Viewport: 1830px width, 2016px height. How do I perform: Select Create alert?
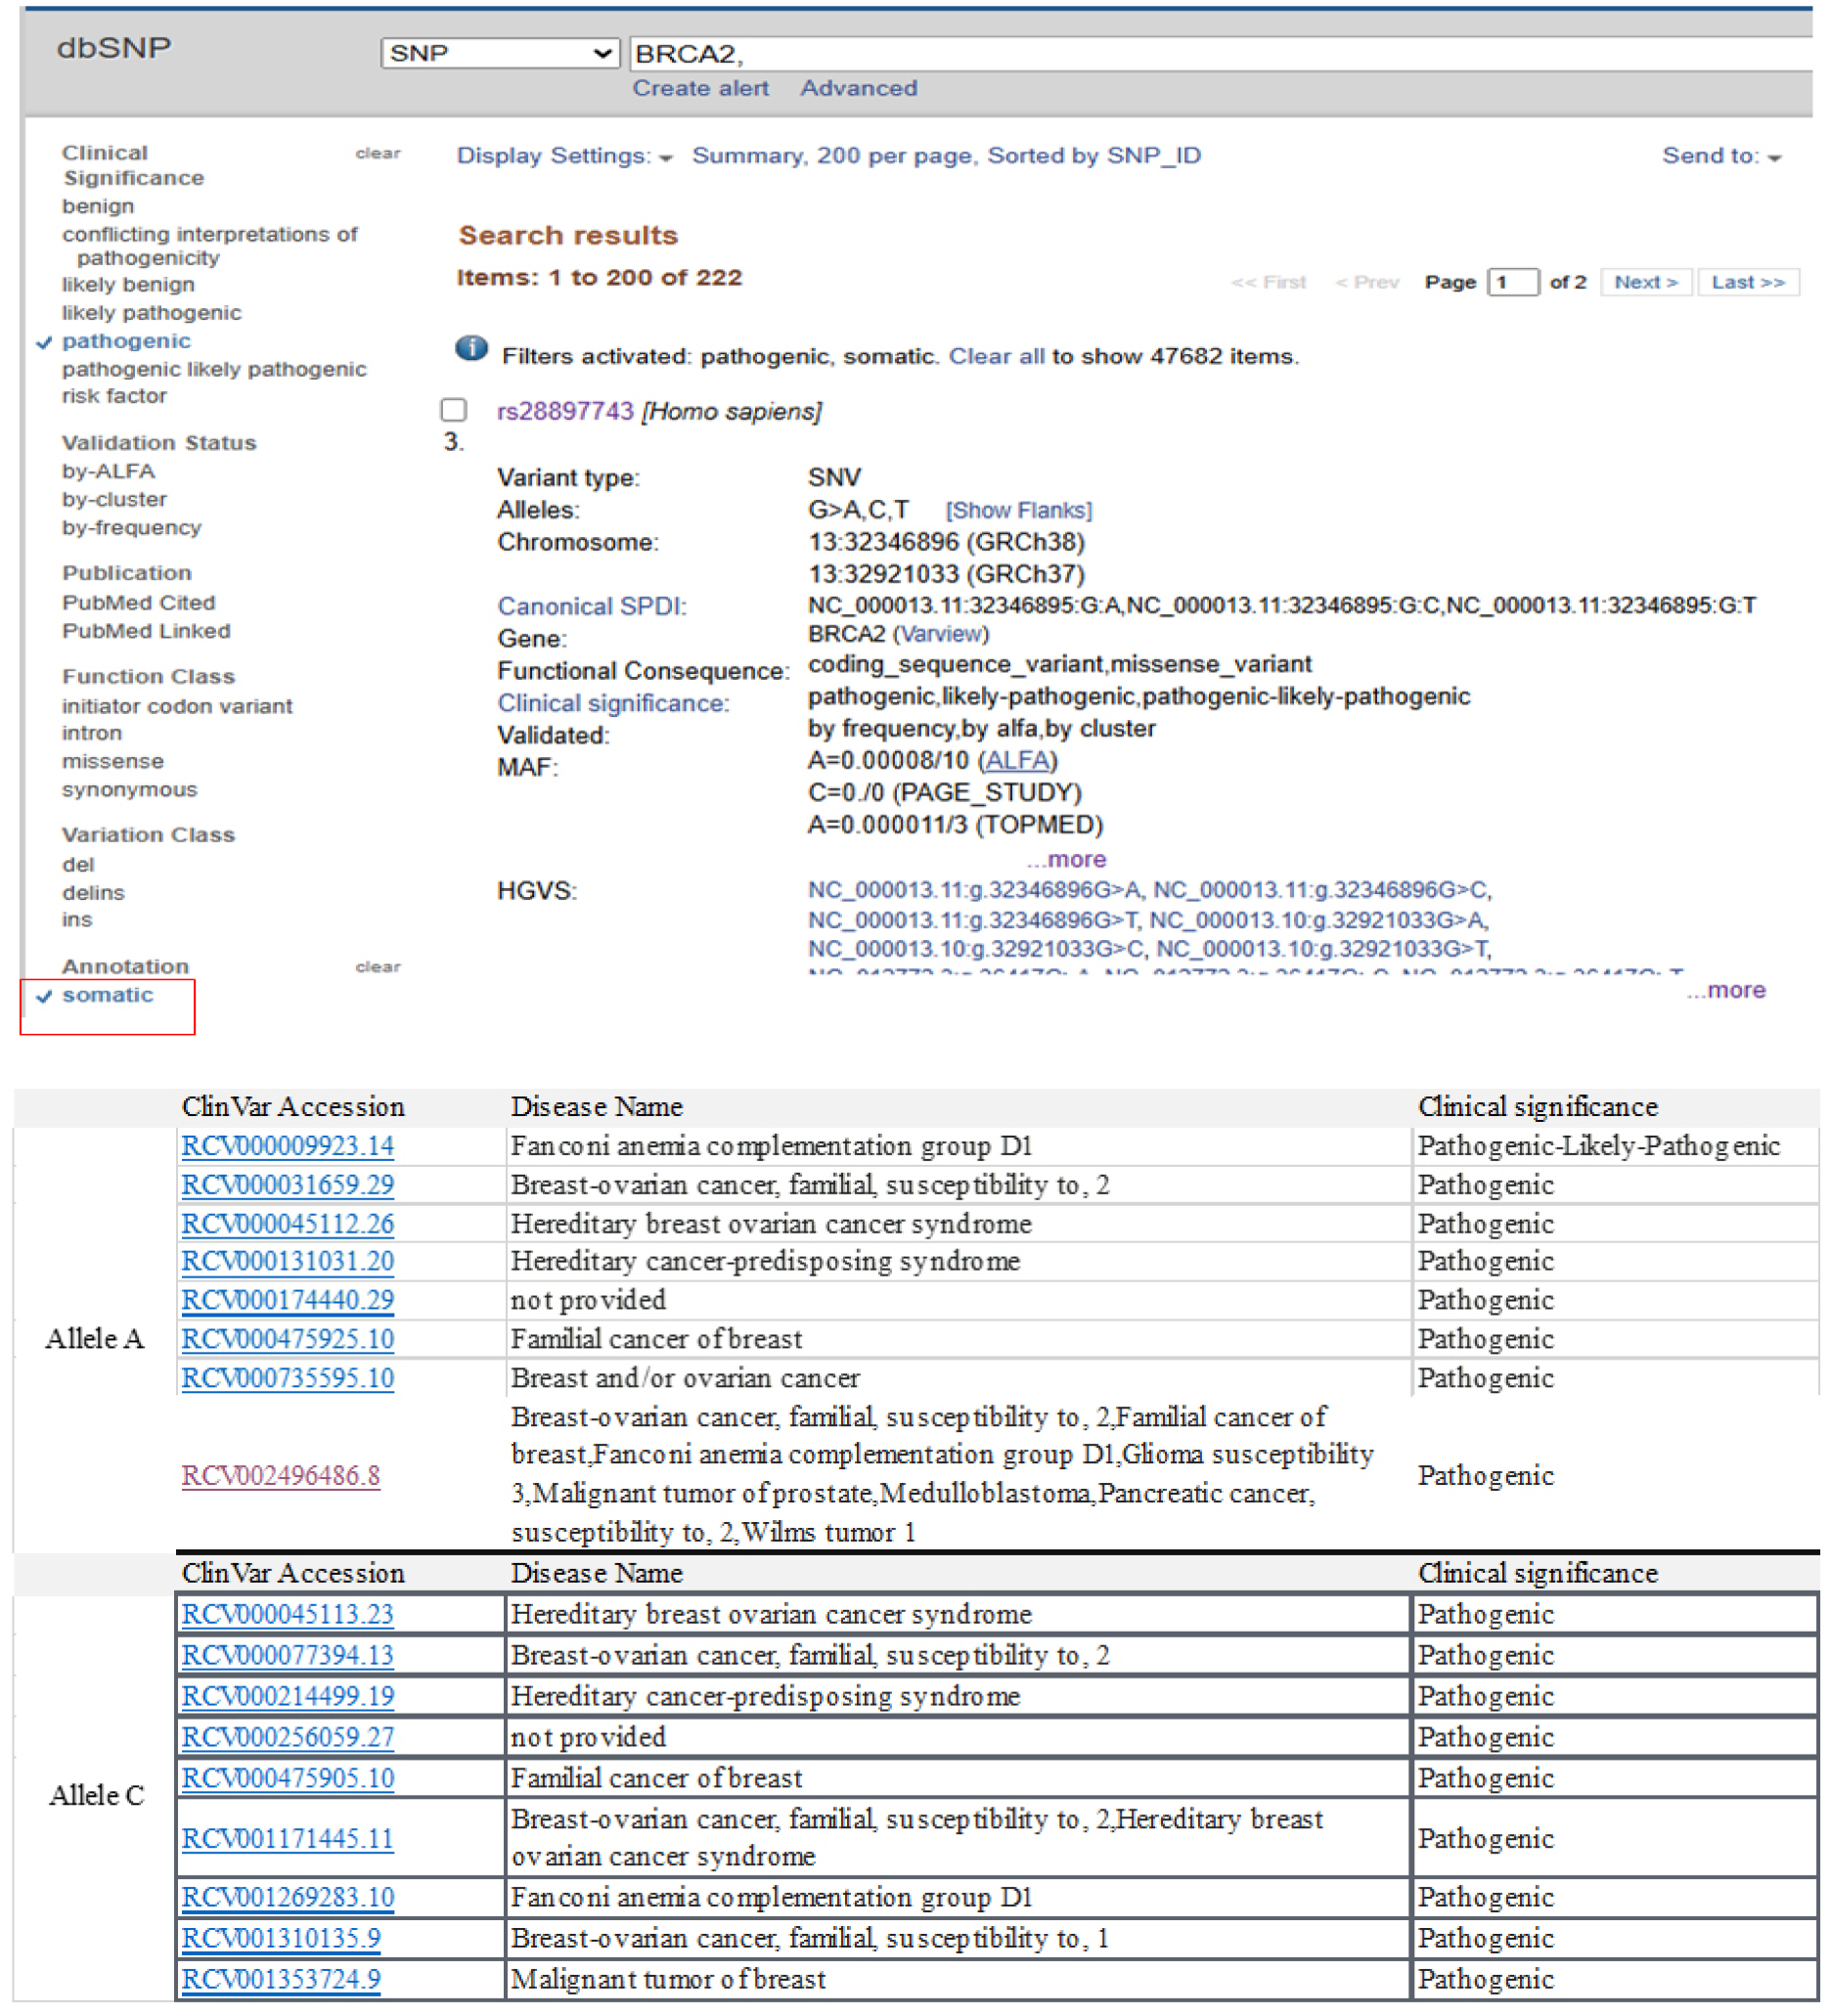click(x=699, y=88)
